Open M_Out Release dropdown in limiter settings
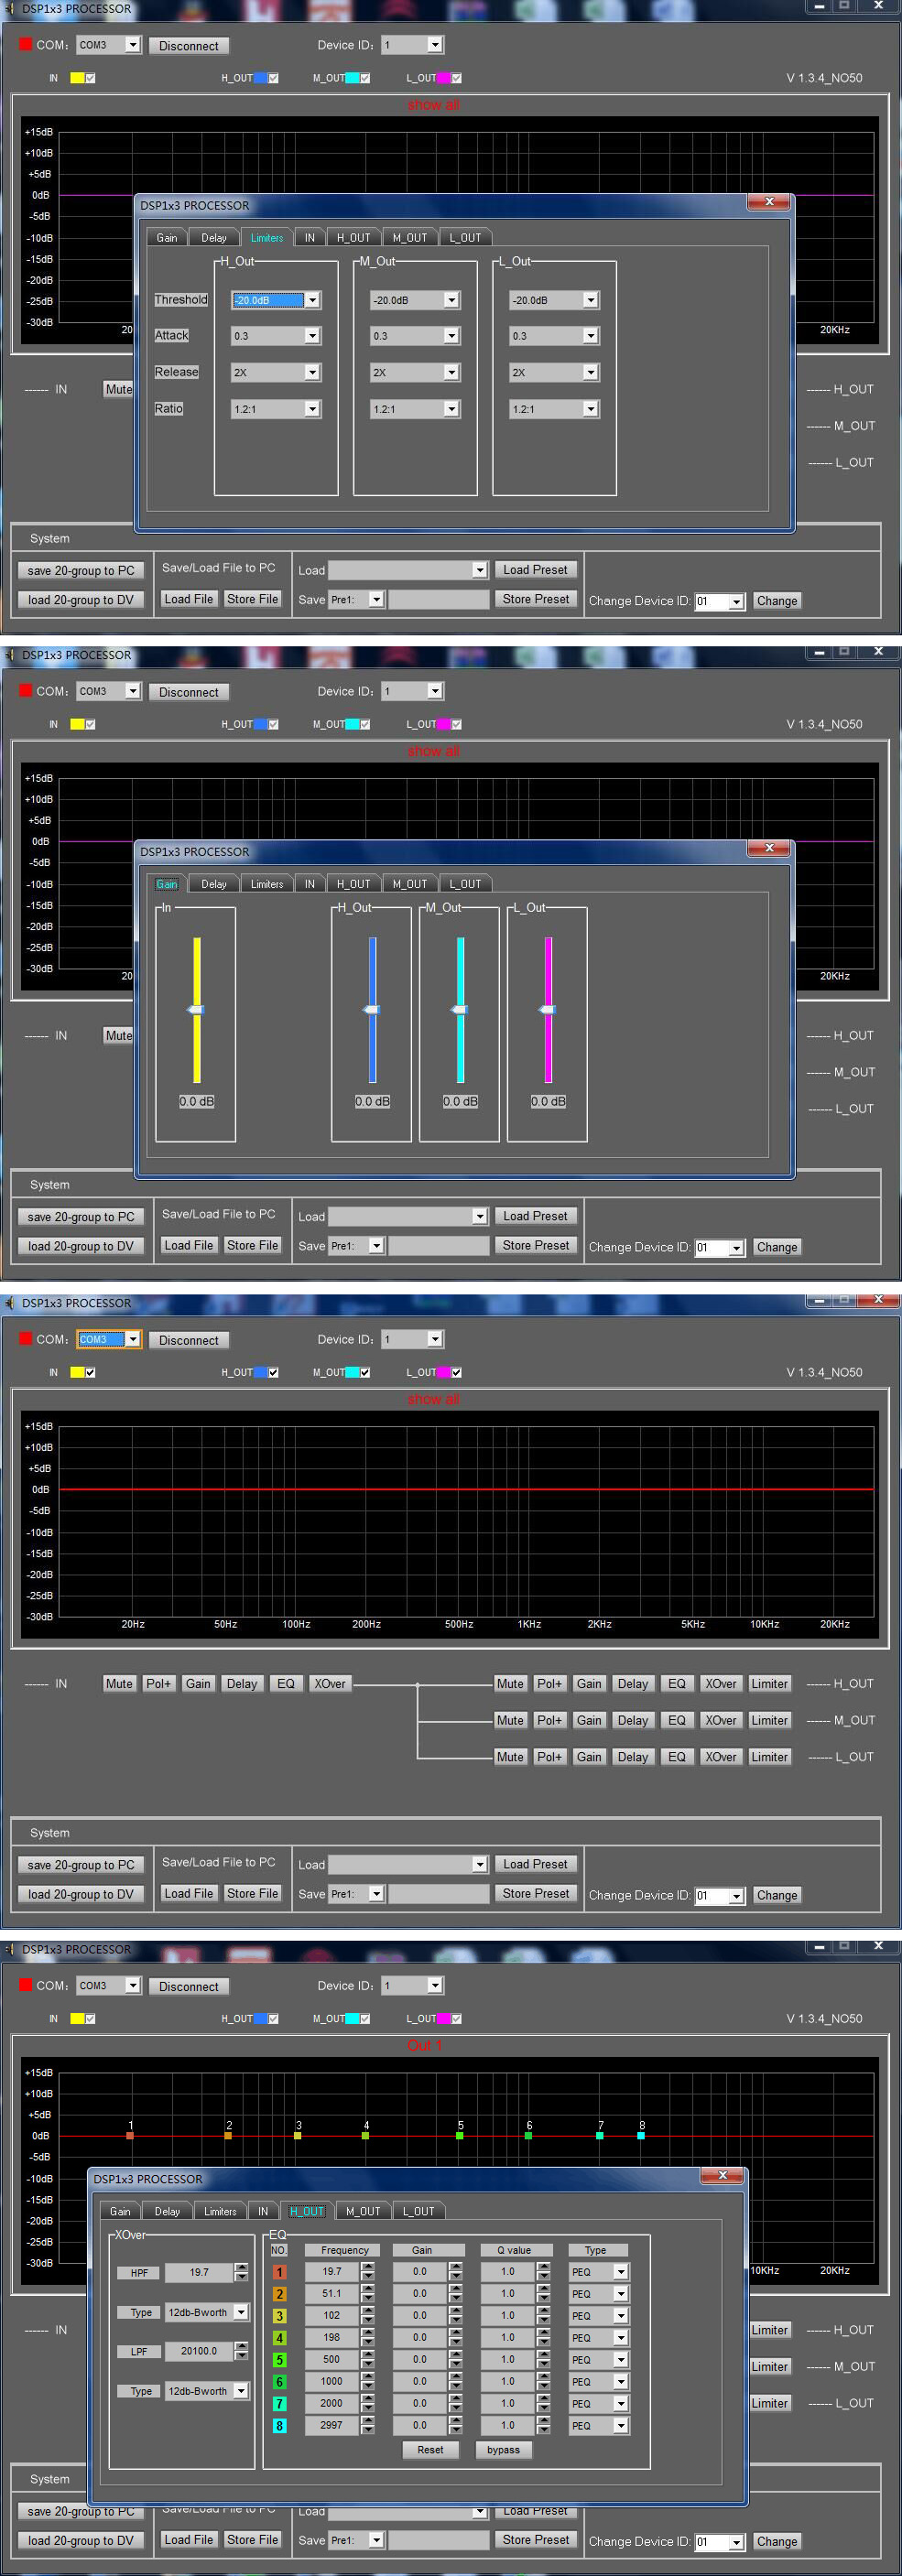Image resolution: width=902 pixels, height=2576 pixels. click(x=451, y=372)
